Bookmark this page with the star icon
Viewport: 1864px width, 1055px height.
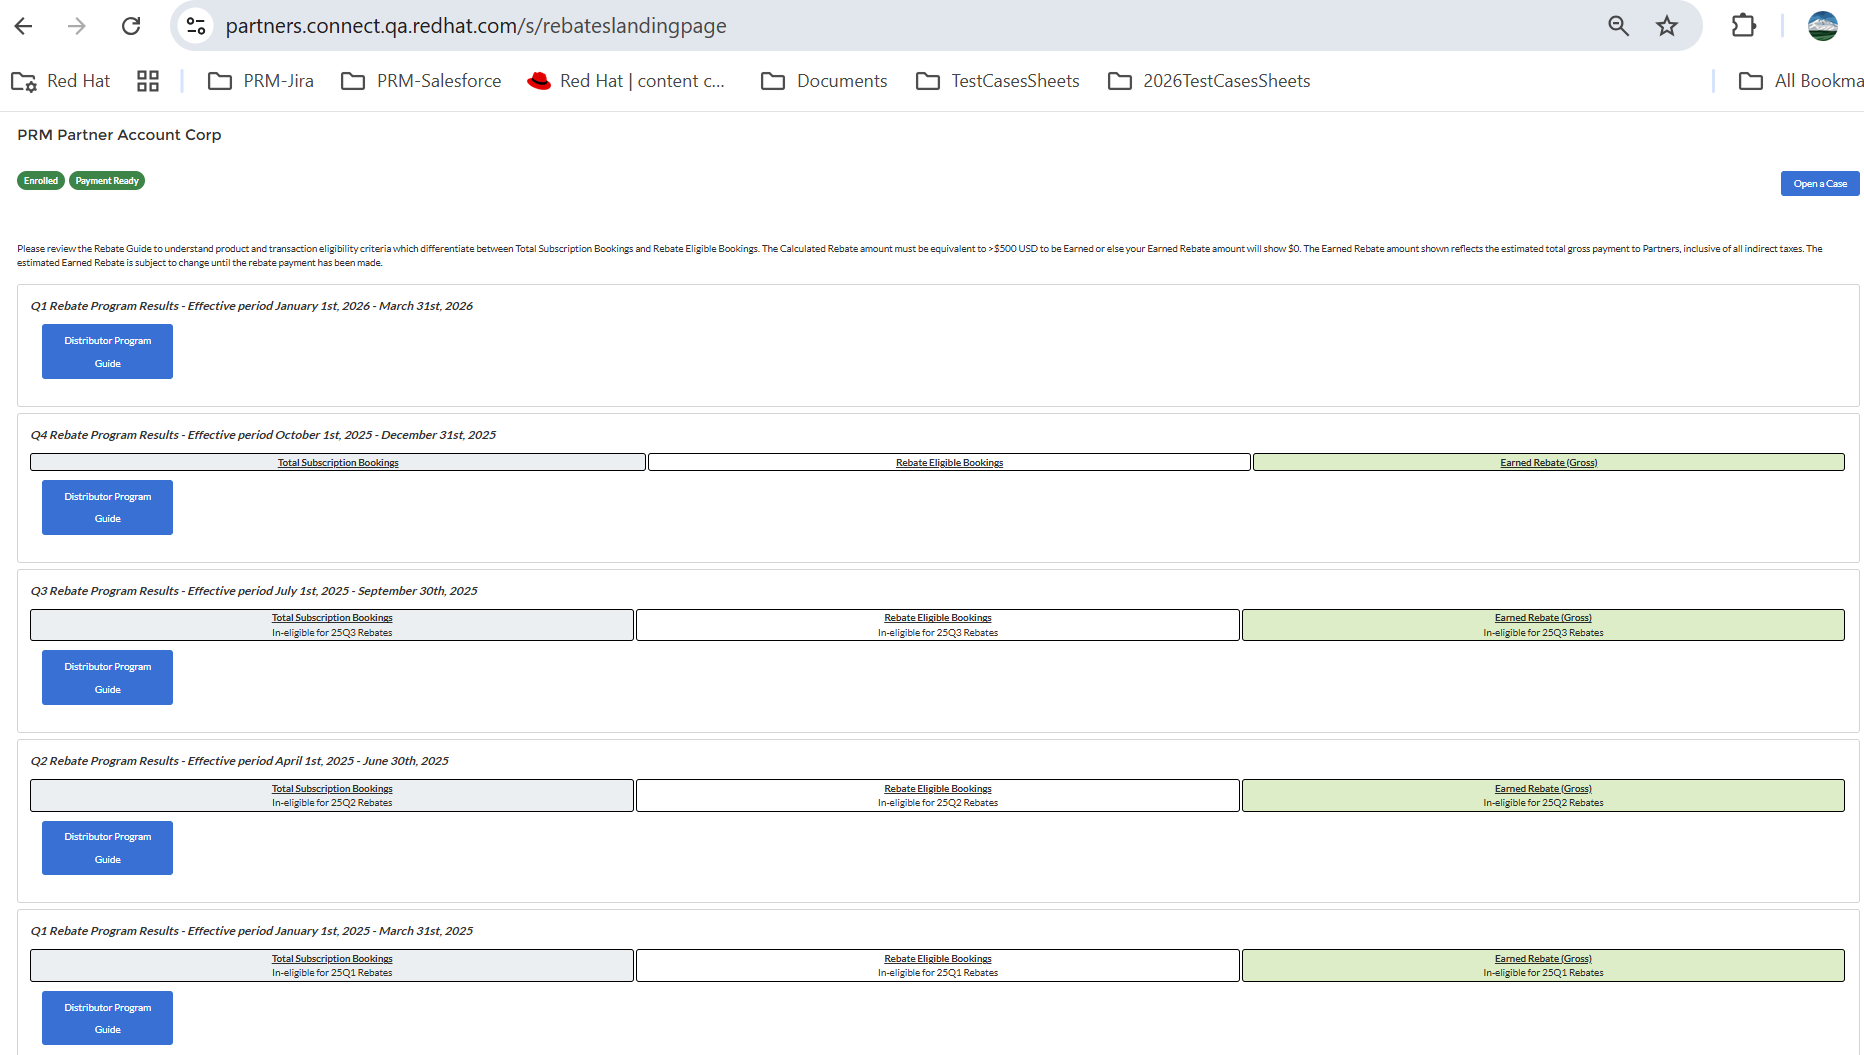coord(1666,26)
